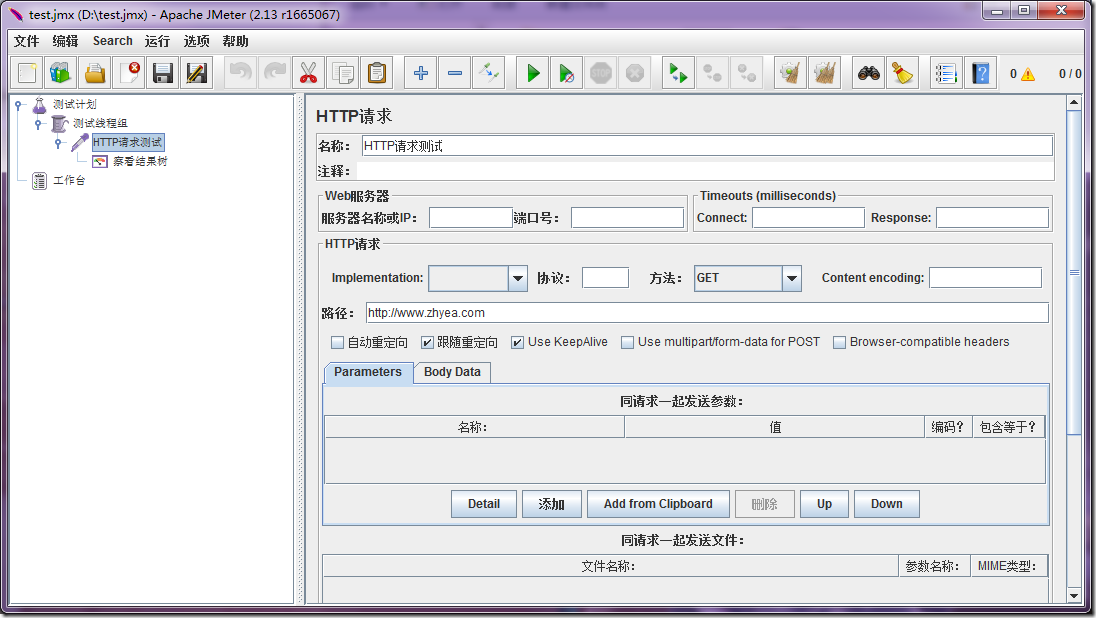Open the 运行 menu
The image size is (1096, 618).
point(157,41)
